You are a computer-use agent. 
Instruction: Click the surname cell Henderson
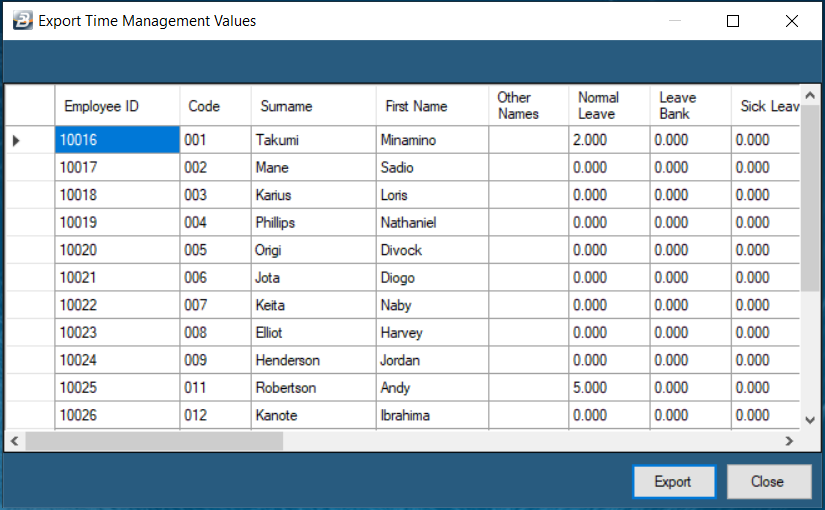(314, 360)
